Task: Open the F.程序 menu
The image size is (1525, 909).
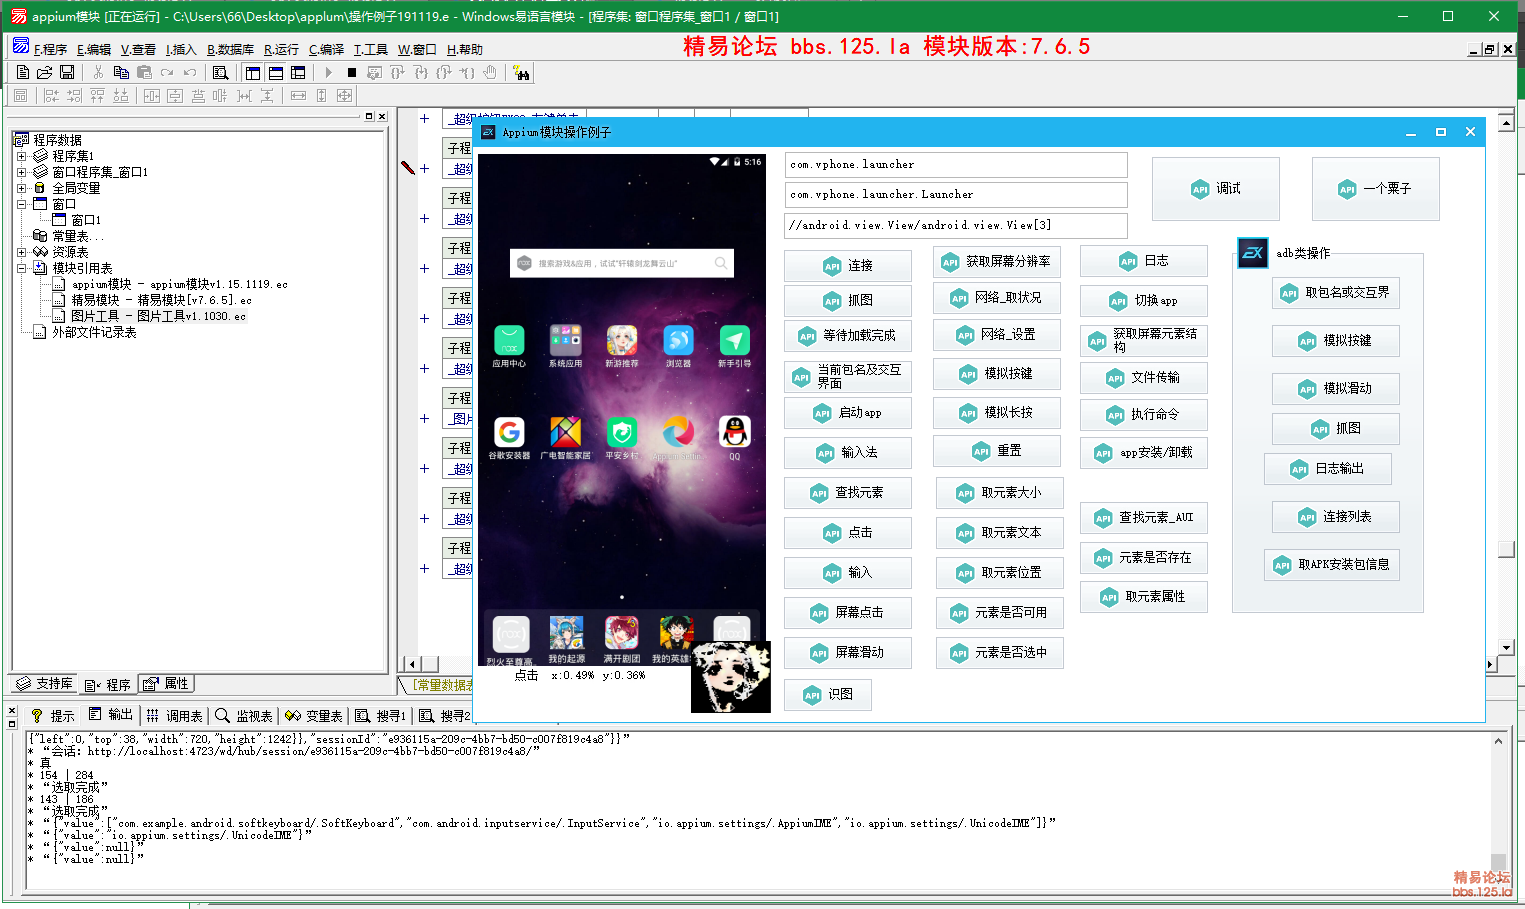Action: pyautogui.click(x=50, y=49)
